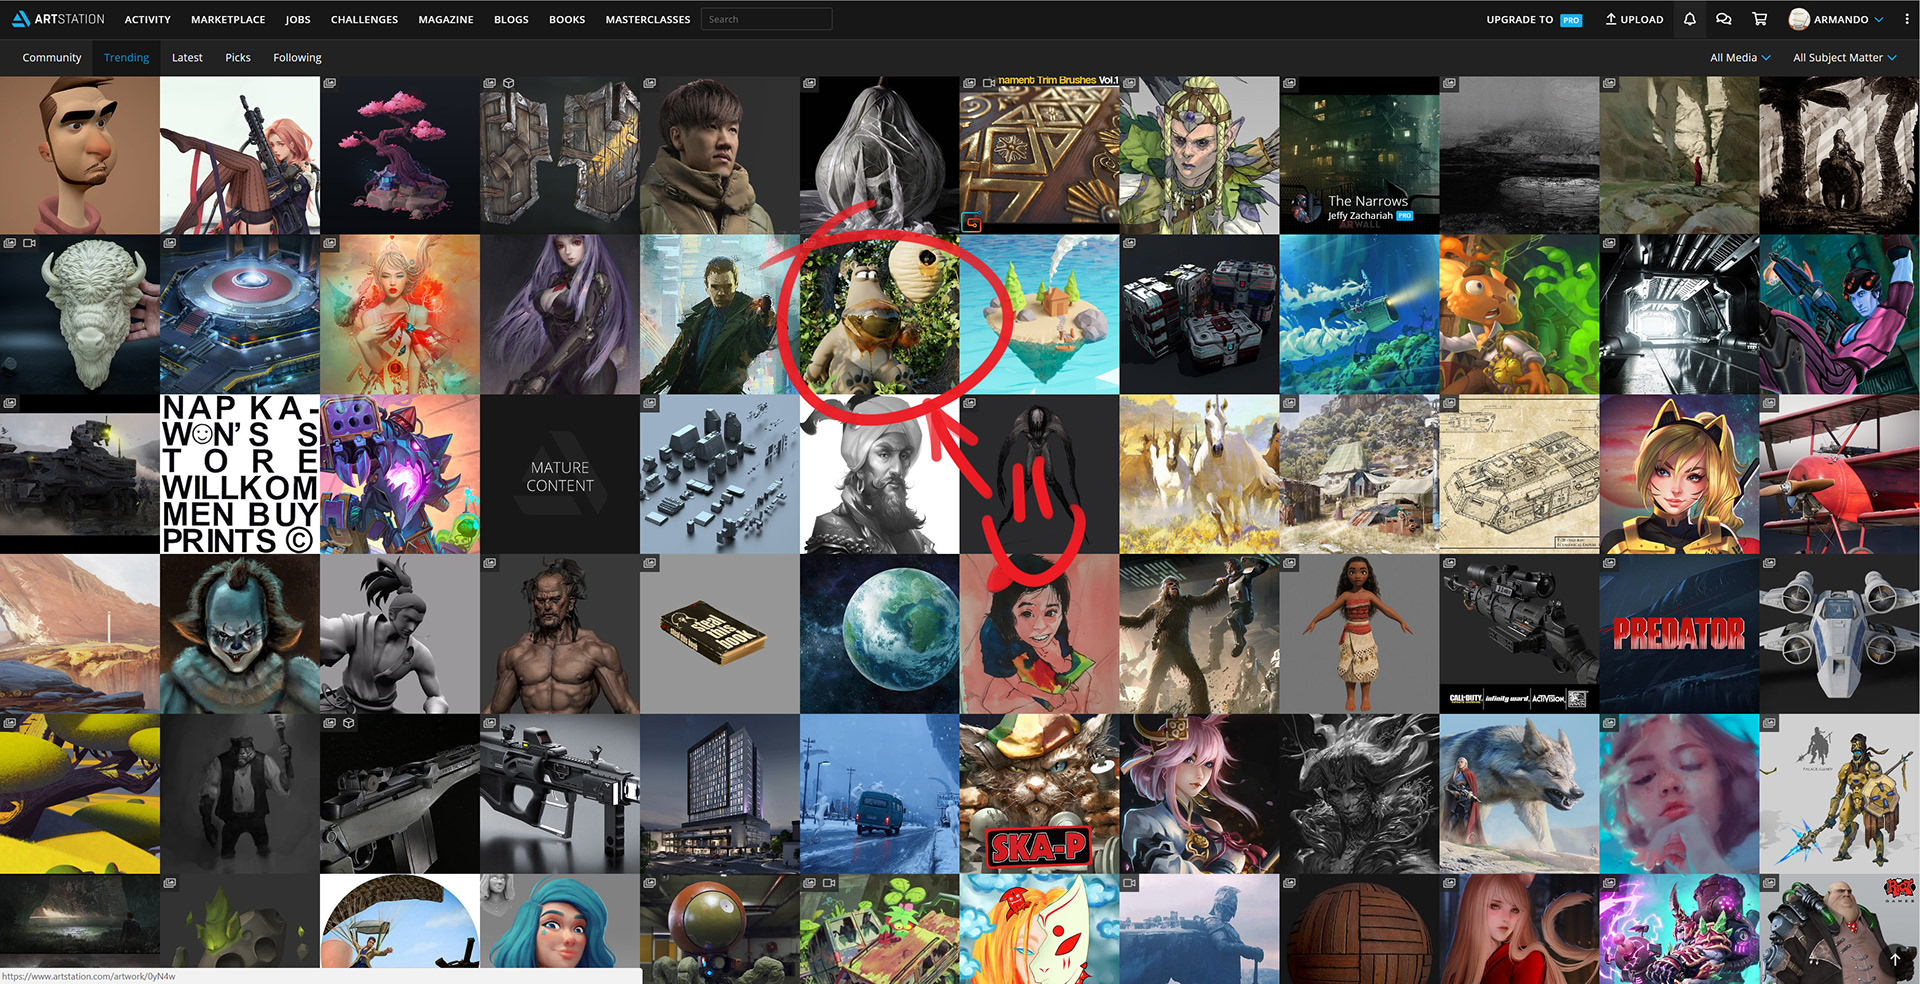The image size is (1920, 984).
Task: Open the giant wolf artwork thumbnail
Action: point(1520,794)
